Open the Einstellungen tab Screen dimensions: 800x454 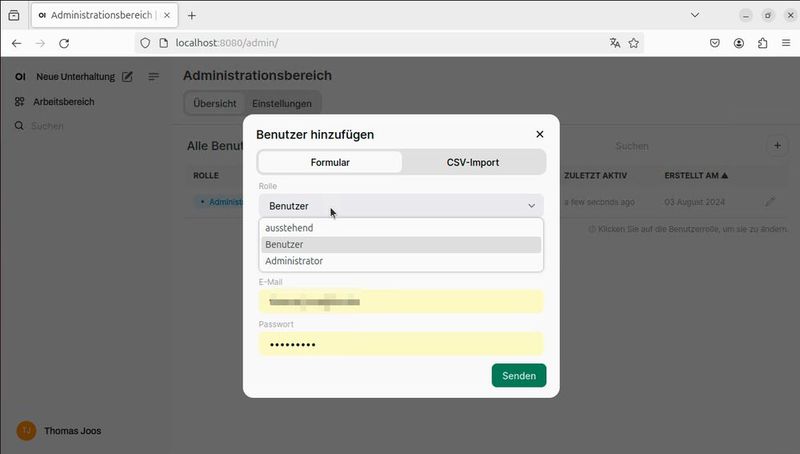click(x=282, y=103)
